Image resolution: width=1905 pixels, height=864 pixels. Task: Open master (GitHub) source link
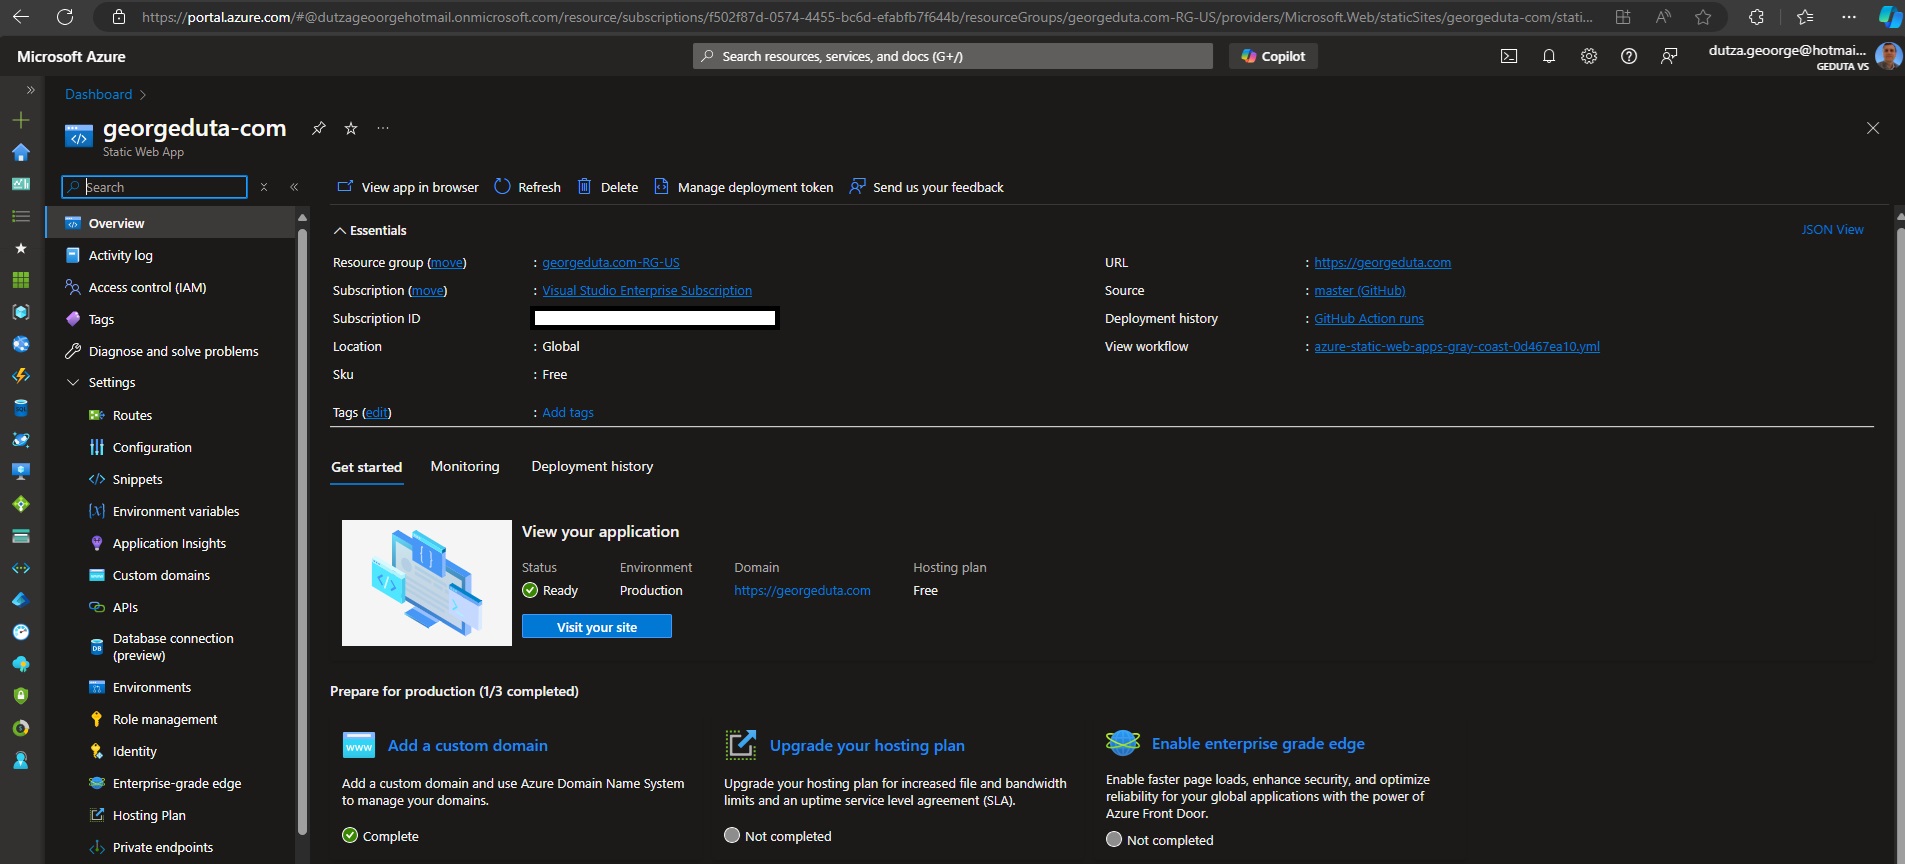coord(1360,290)
